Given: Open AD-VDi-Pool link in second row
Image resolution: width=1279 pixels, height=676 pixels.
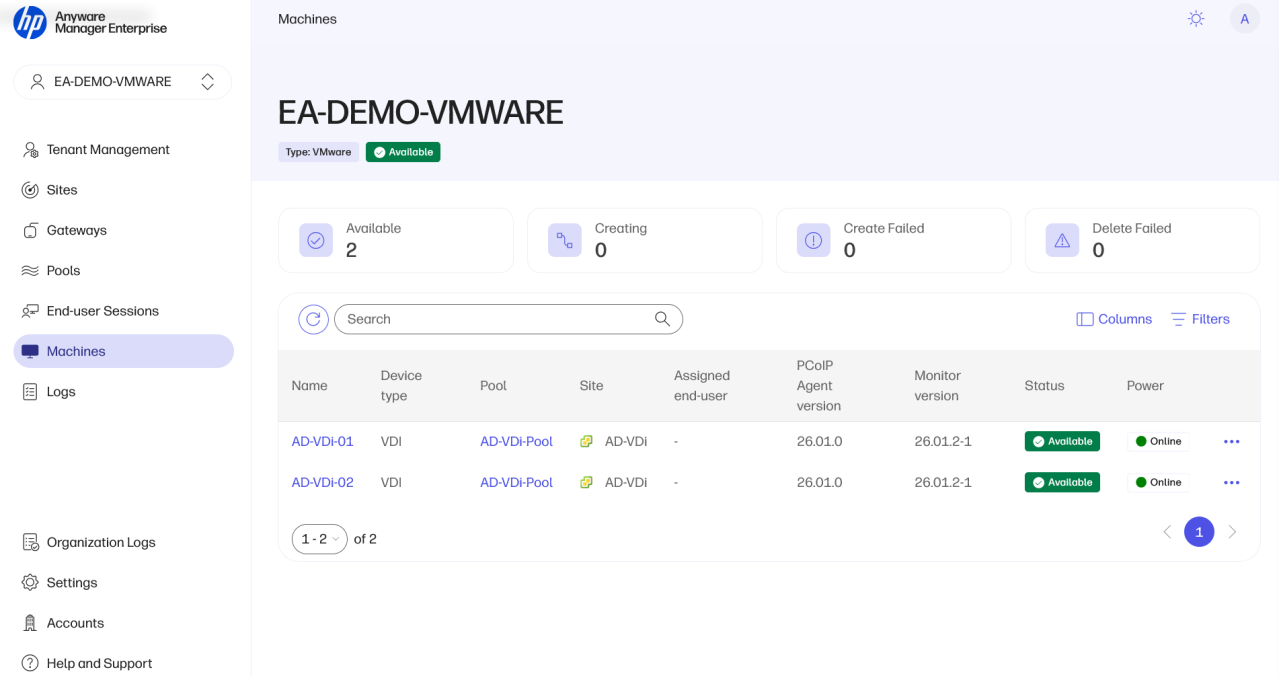Looking at the screenshot, I should tap(516, 483).
